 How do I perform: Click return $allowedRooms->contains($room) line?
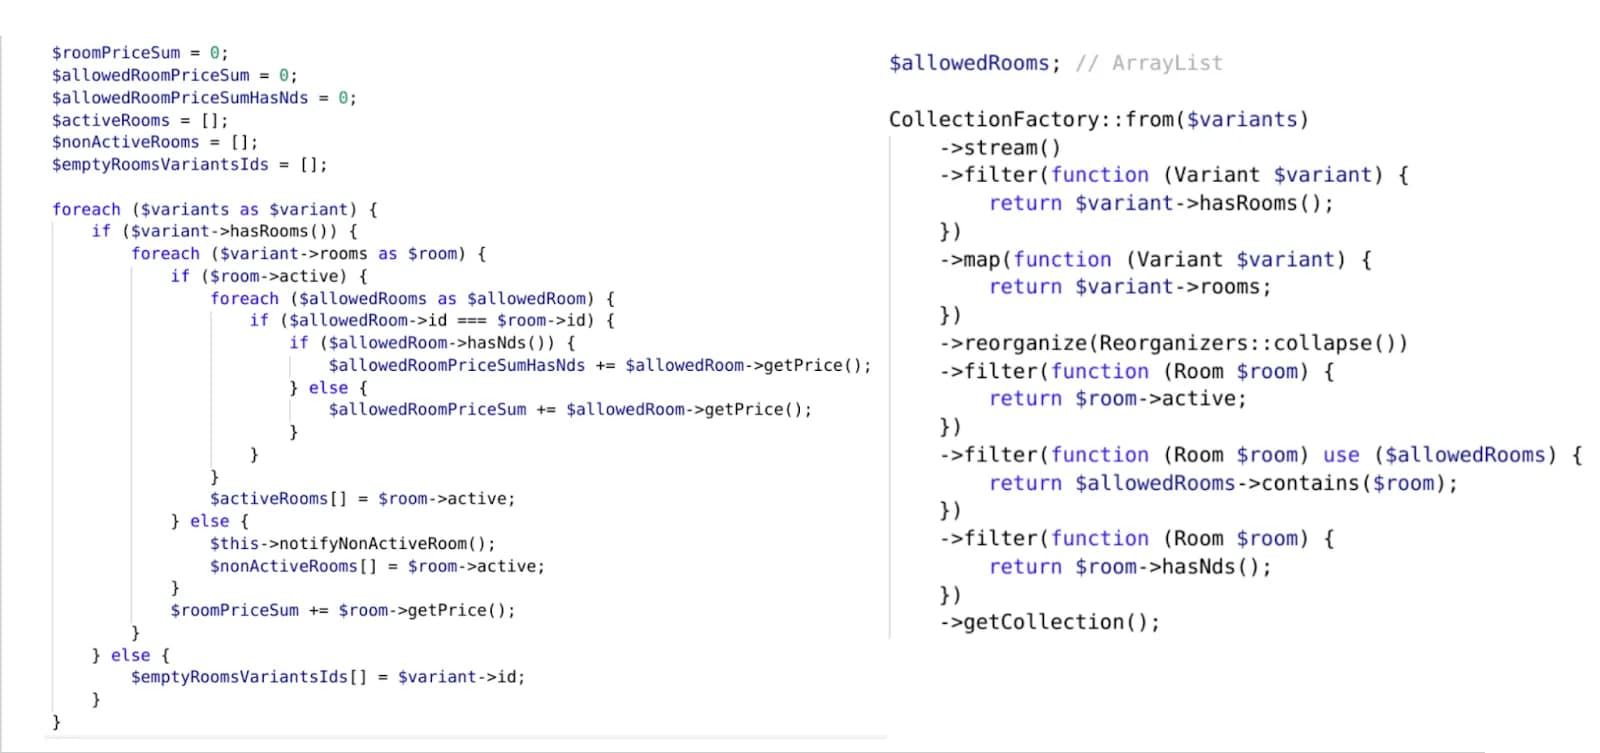(x=1224, y=483)
